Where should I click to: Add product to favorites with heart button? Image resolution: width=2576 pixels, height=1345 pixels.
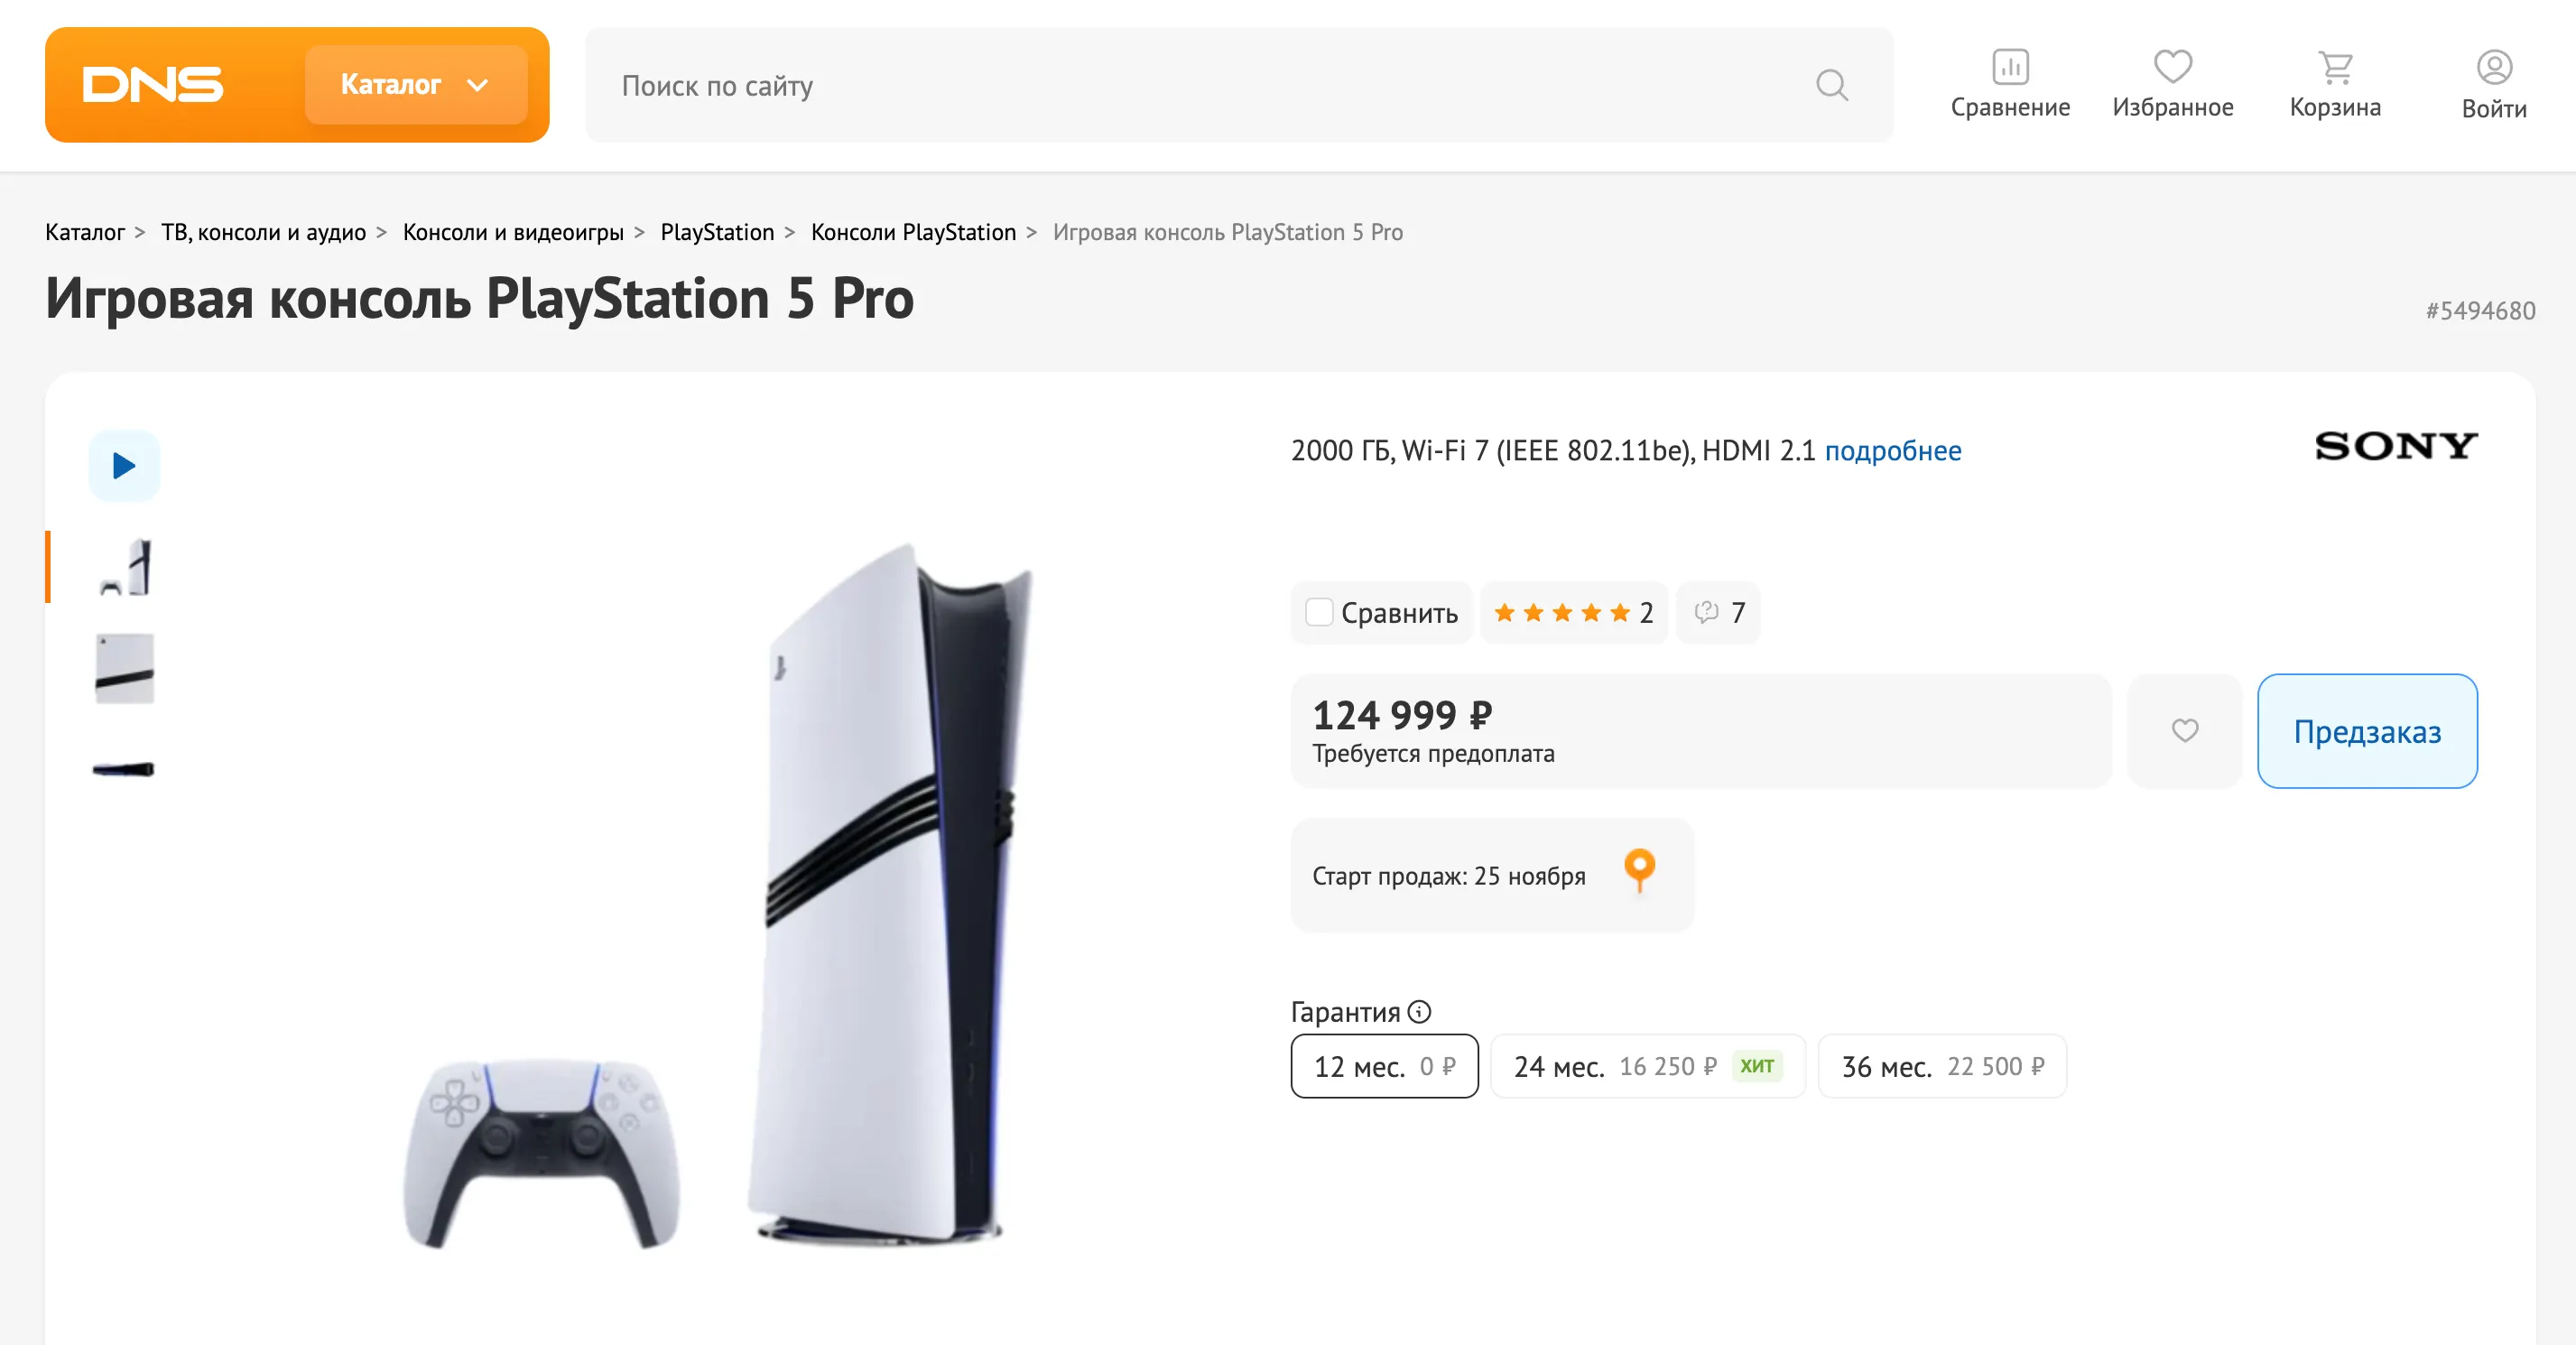click(2184, 731)
